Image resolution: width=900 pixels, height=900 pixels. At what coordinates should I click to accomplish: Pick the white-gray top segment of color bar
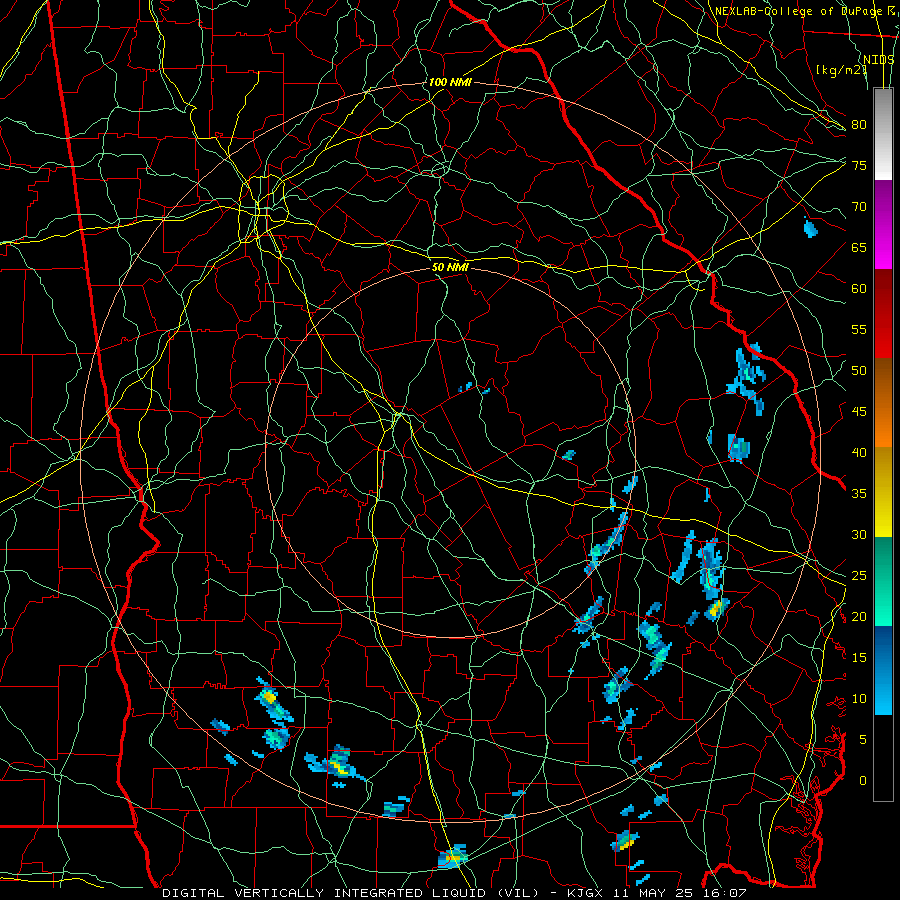click(x=883, y=134)
